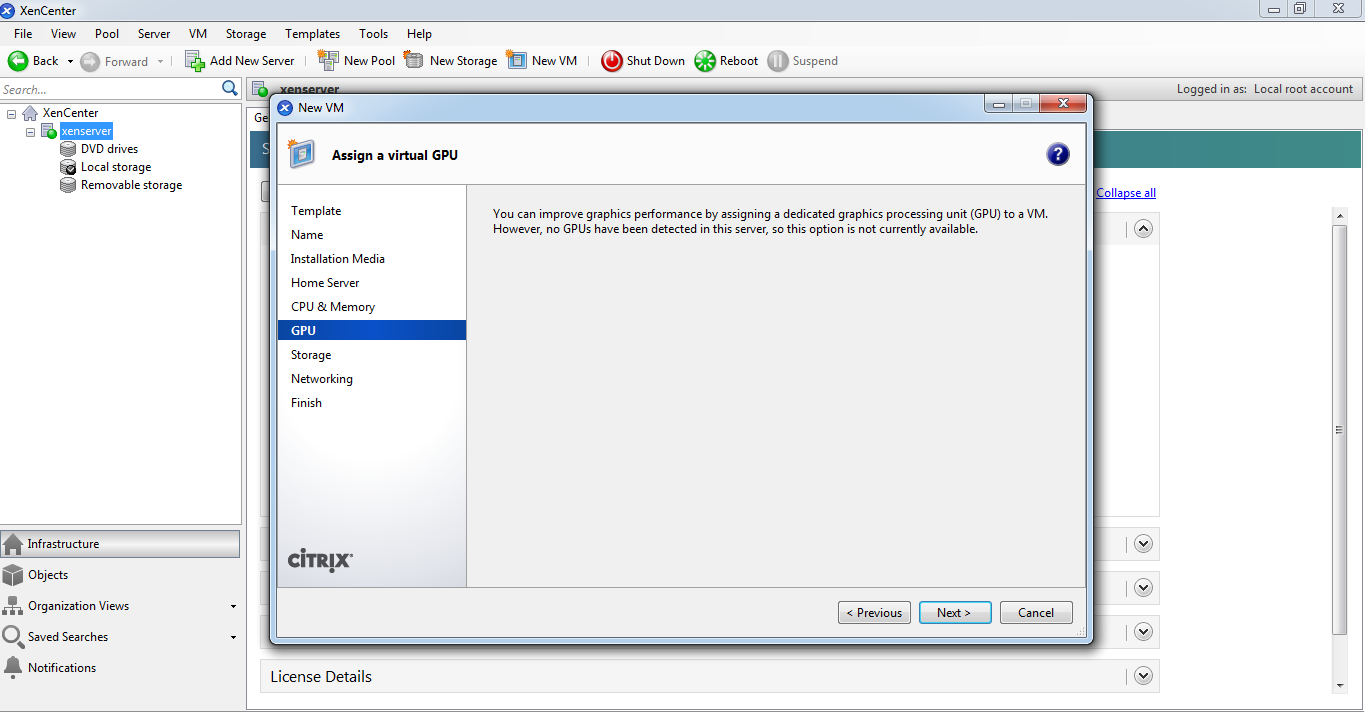Cancel the New VM wizard

pyautogui.click(x=1036, y=613)
